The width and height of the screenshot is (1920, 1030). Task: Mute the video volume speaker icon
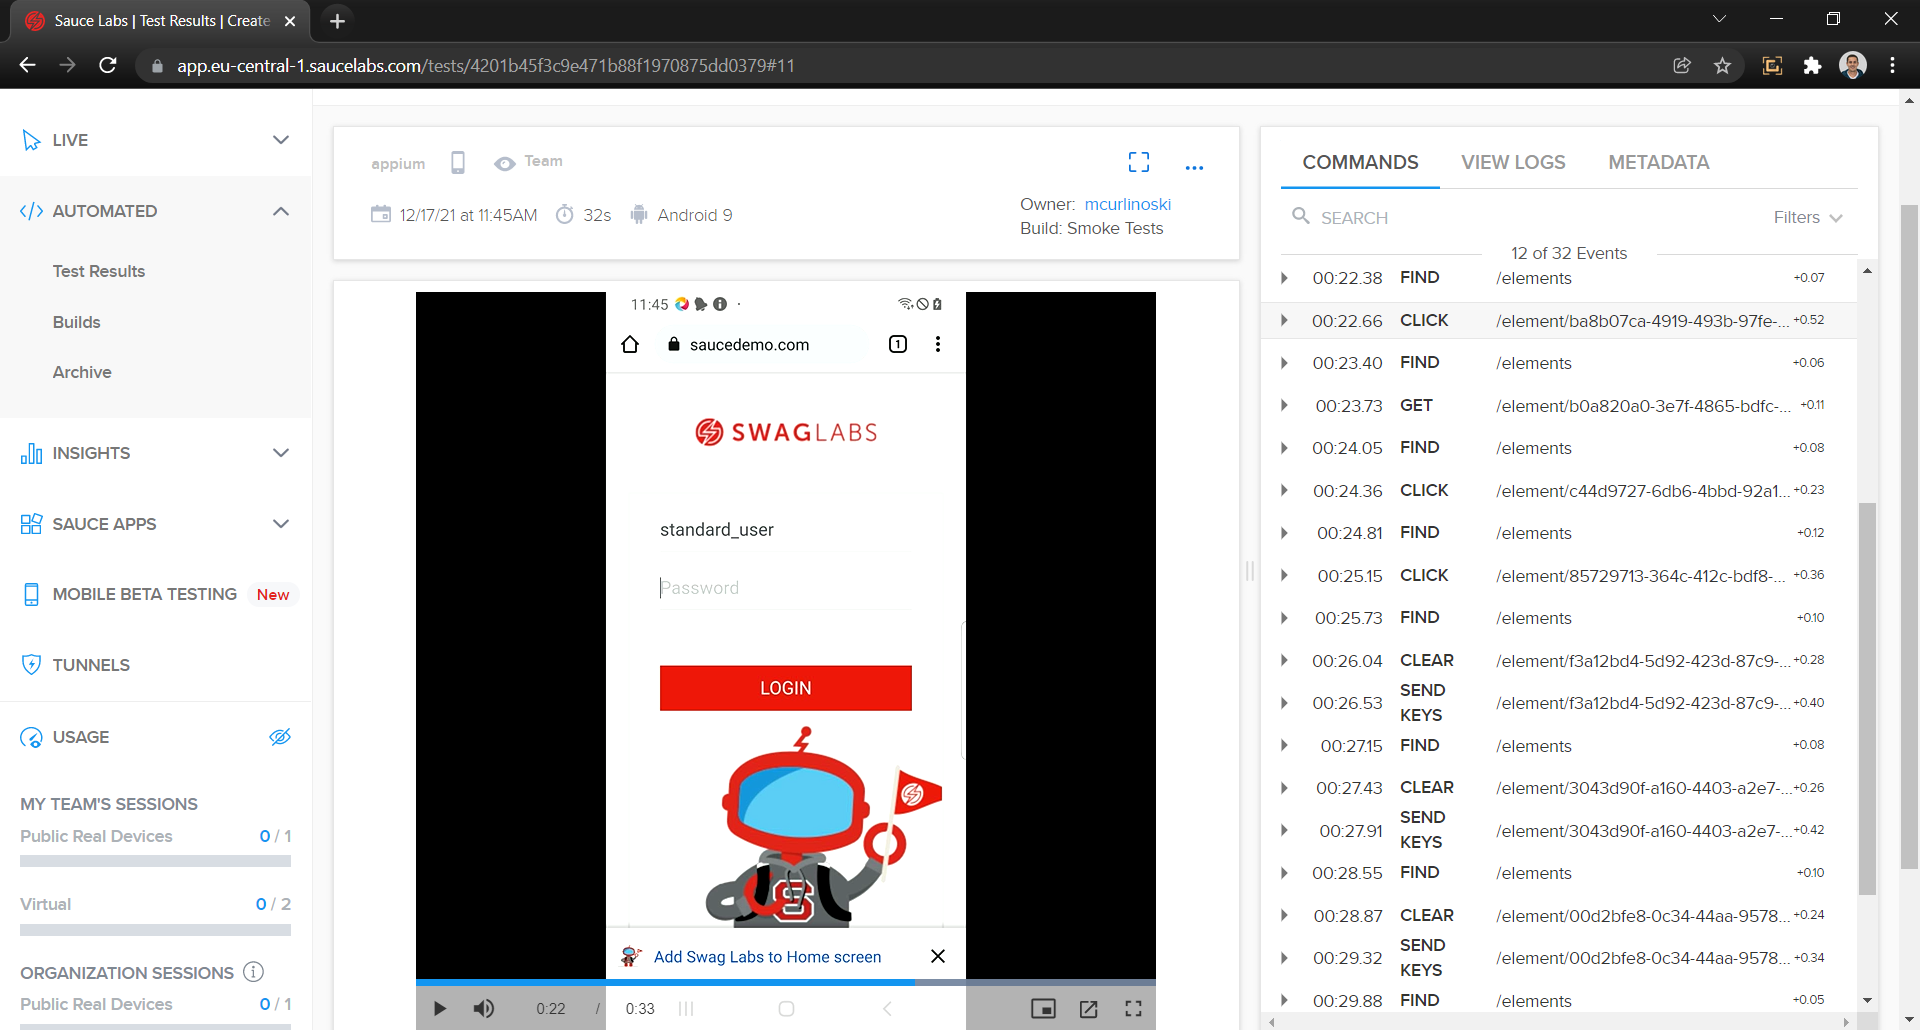[484, 1008]
